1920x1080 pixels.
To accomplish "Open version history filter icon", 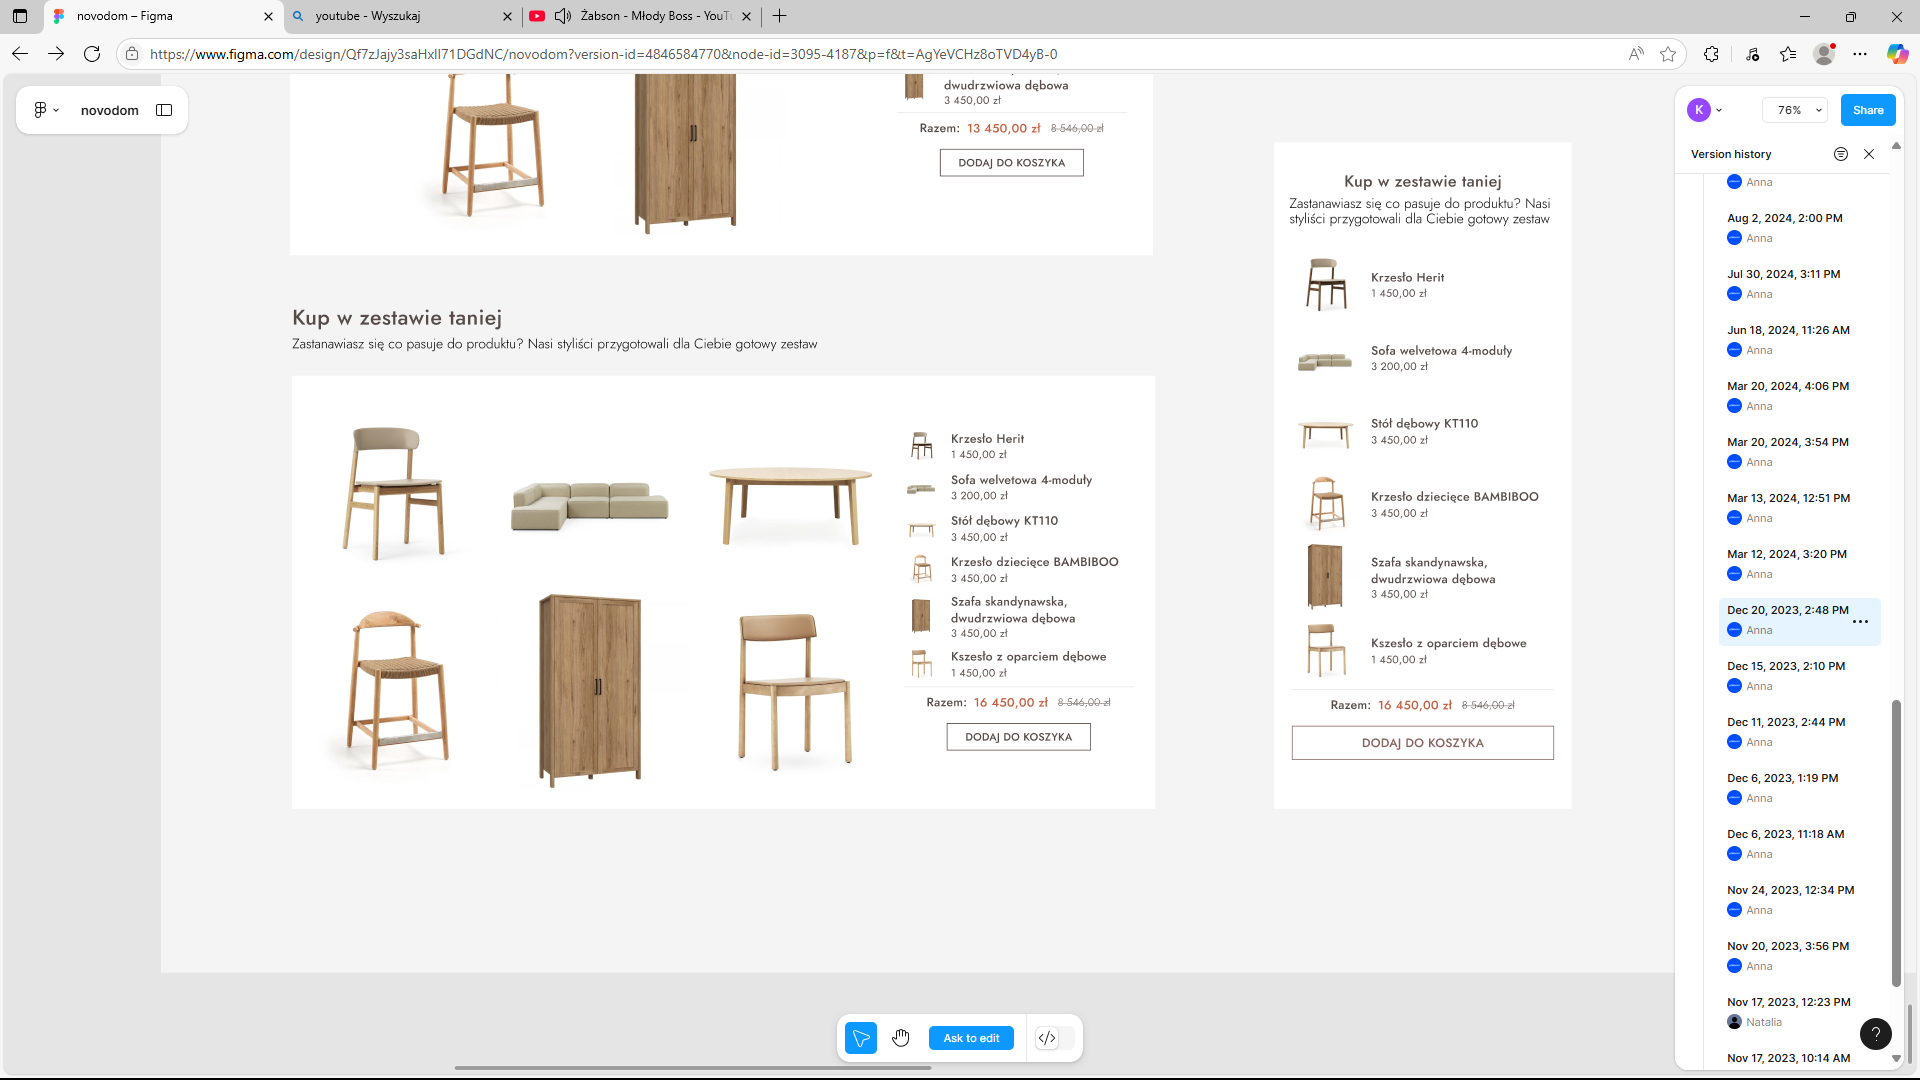I will coord(1840,154).
